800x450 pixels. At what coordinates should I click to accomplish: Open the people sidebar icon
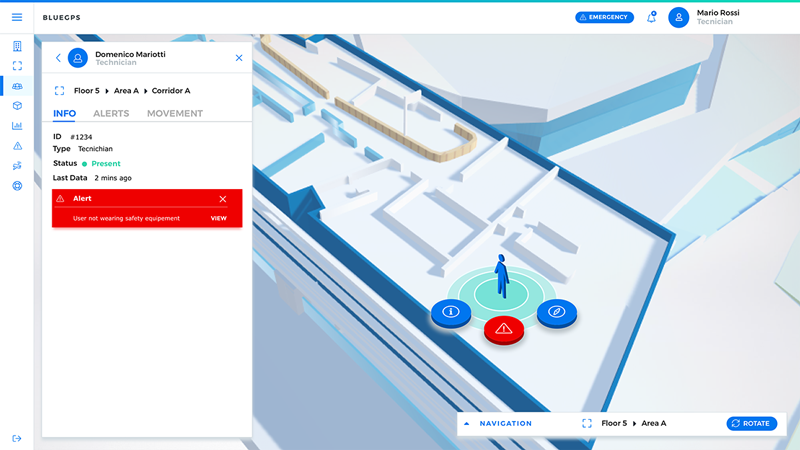click(17, 86)
